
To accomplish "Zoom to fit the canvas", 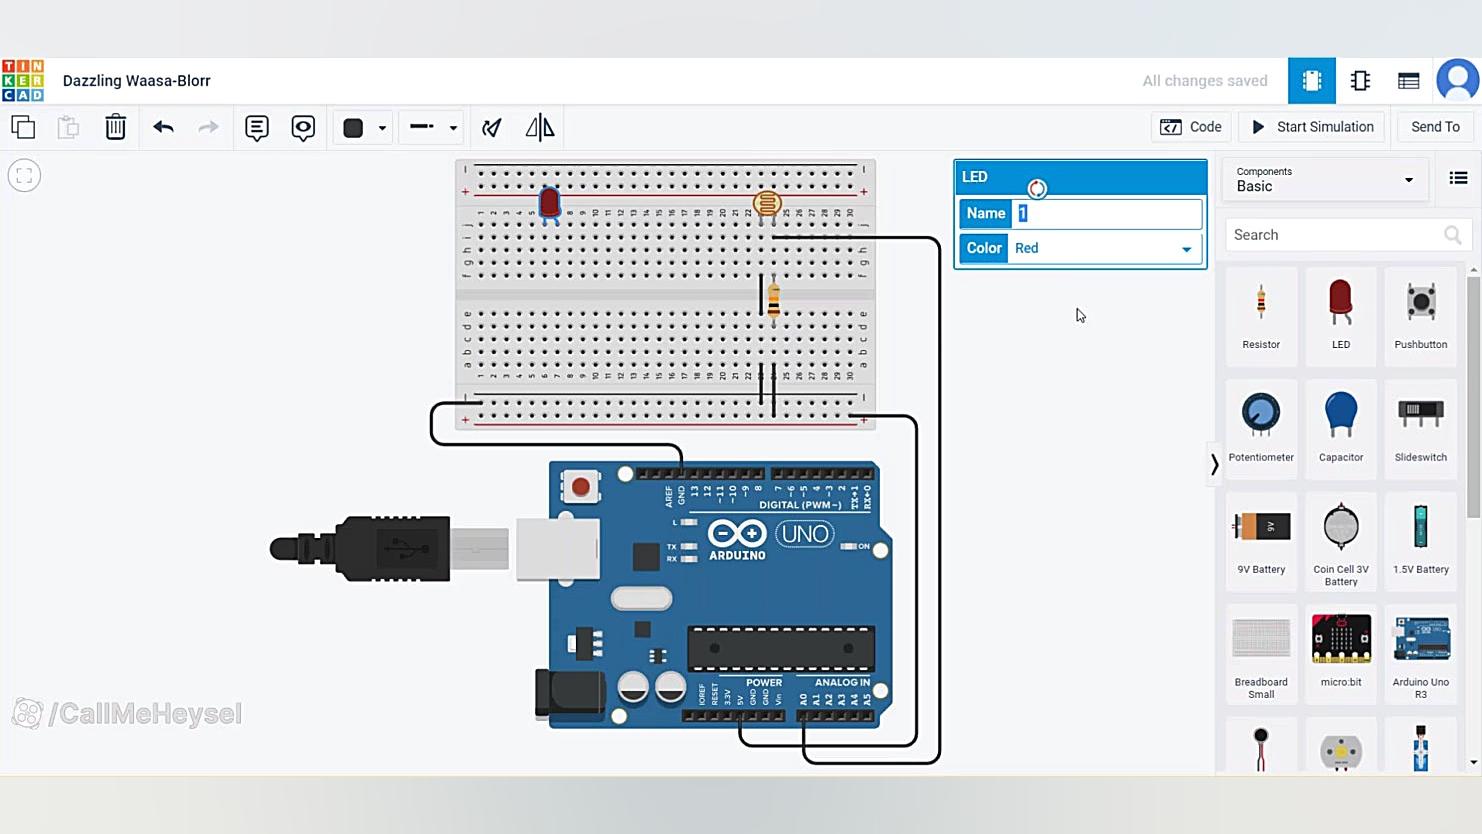I will click(x=24, y=176).
